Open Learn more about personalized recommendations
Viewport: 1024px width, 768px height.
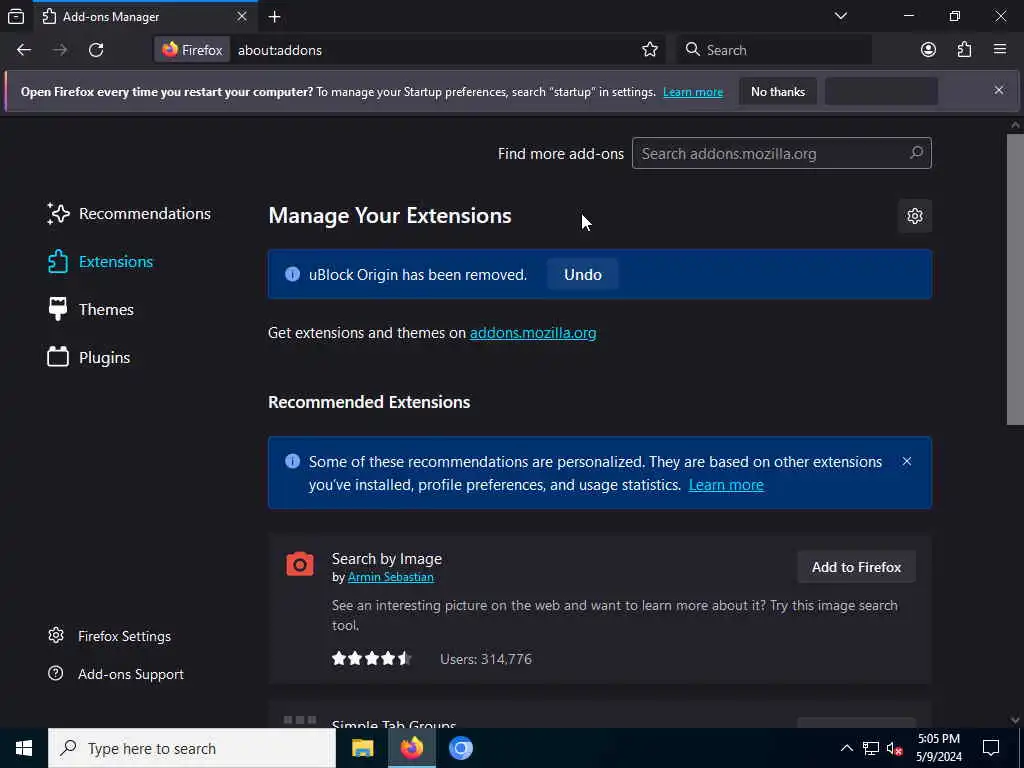[726, 485]
